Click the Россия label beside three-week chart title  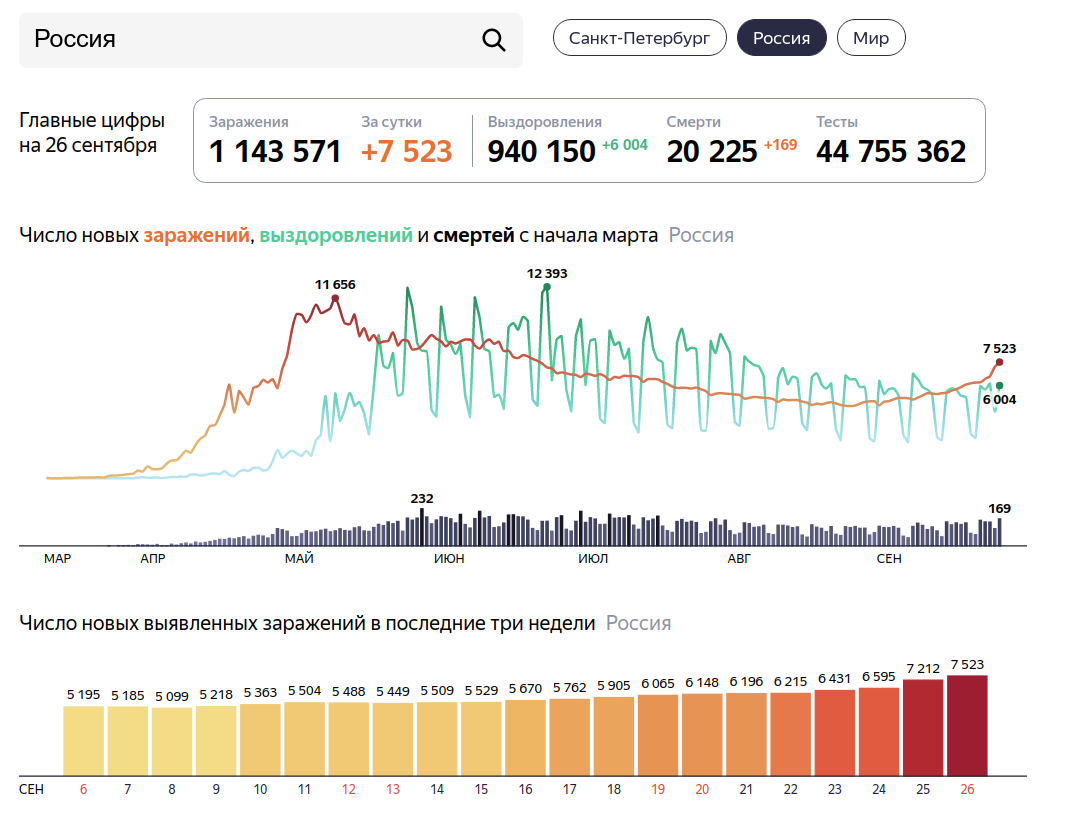638,624
